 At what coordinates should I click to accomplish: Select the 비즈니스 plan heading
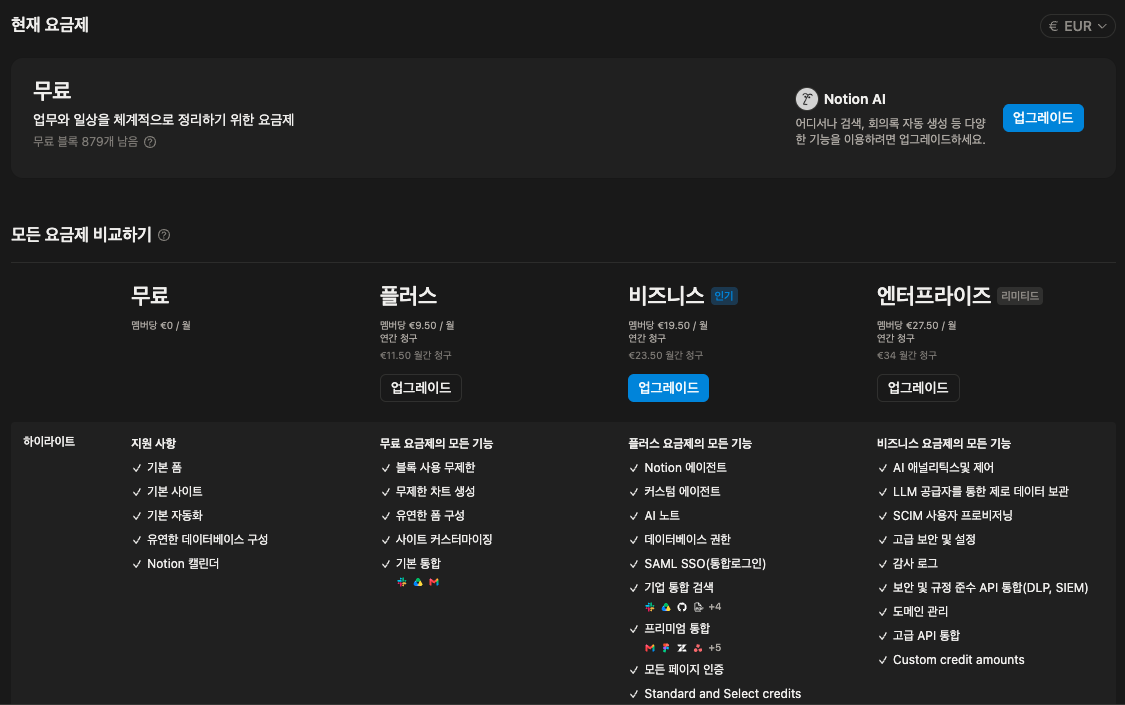[666, 295]
